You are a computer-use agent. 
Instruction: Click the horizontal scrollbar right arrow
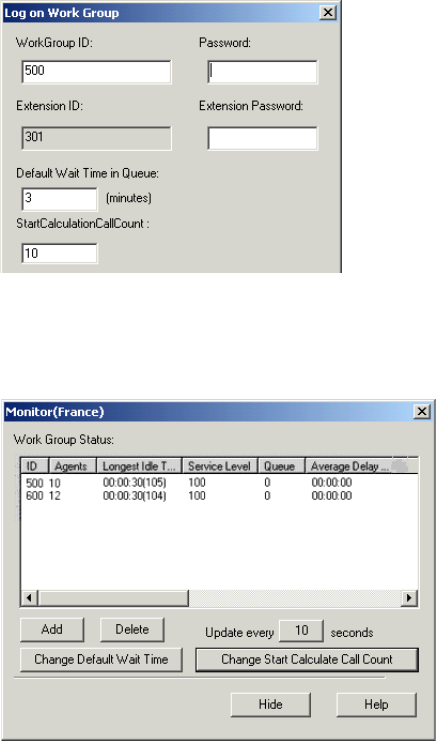point(409,598)
